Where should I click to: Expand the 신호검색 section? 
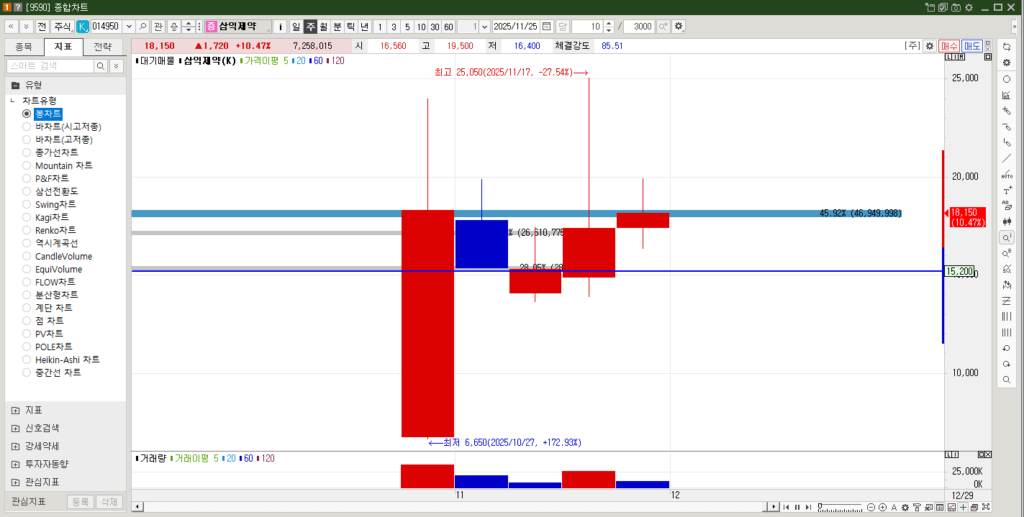click(15, 428)
